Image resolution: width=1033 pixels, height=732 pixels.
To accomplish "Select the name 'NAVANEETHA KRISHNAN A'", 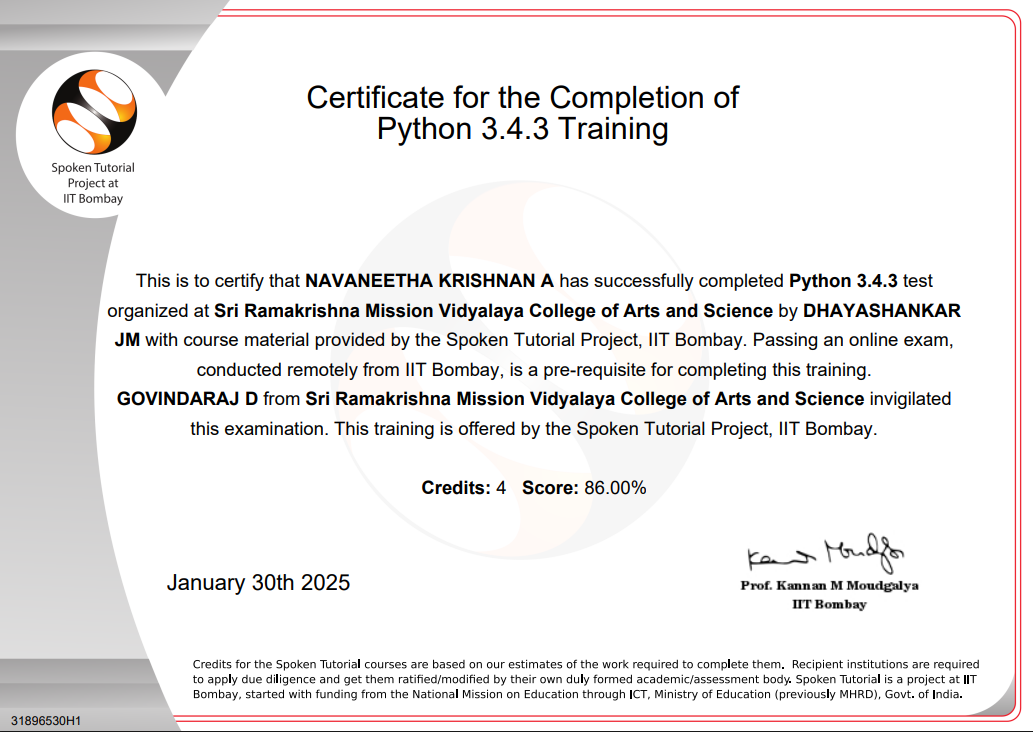I will (x=430, y=281).
